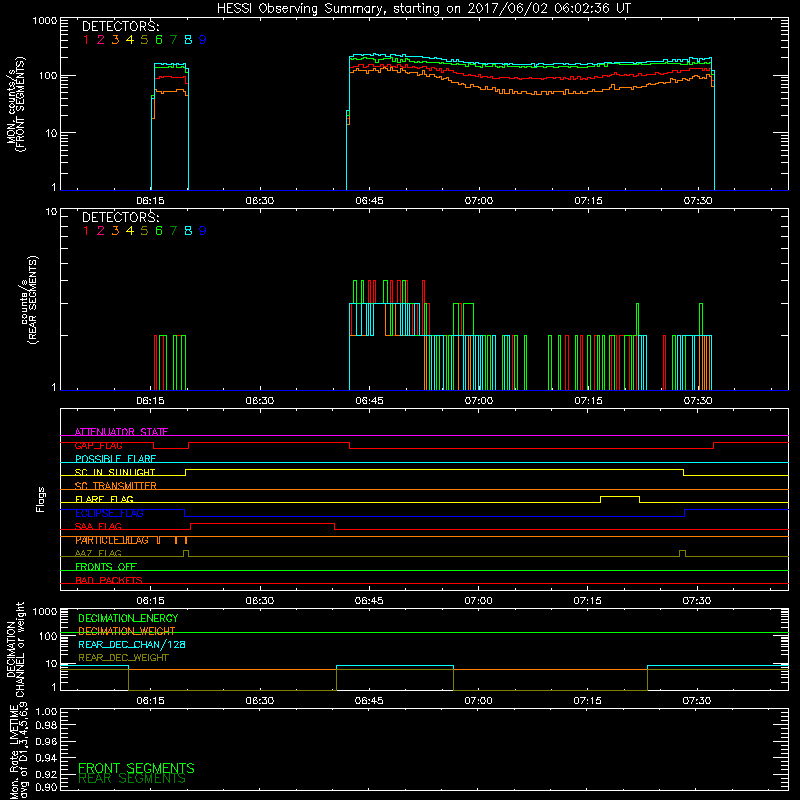The width and height of the screenshot is (800, 800).
Task: Click the HESSI Observing Summary title text
Action: click(423, 9)
